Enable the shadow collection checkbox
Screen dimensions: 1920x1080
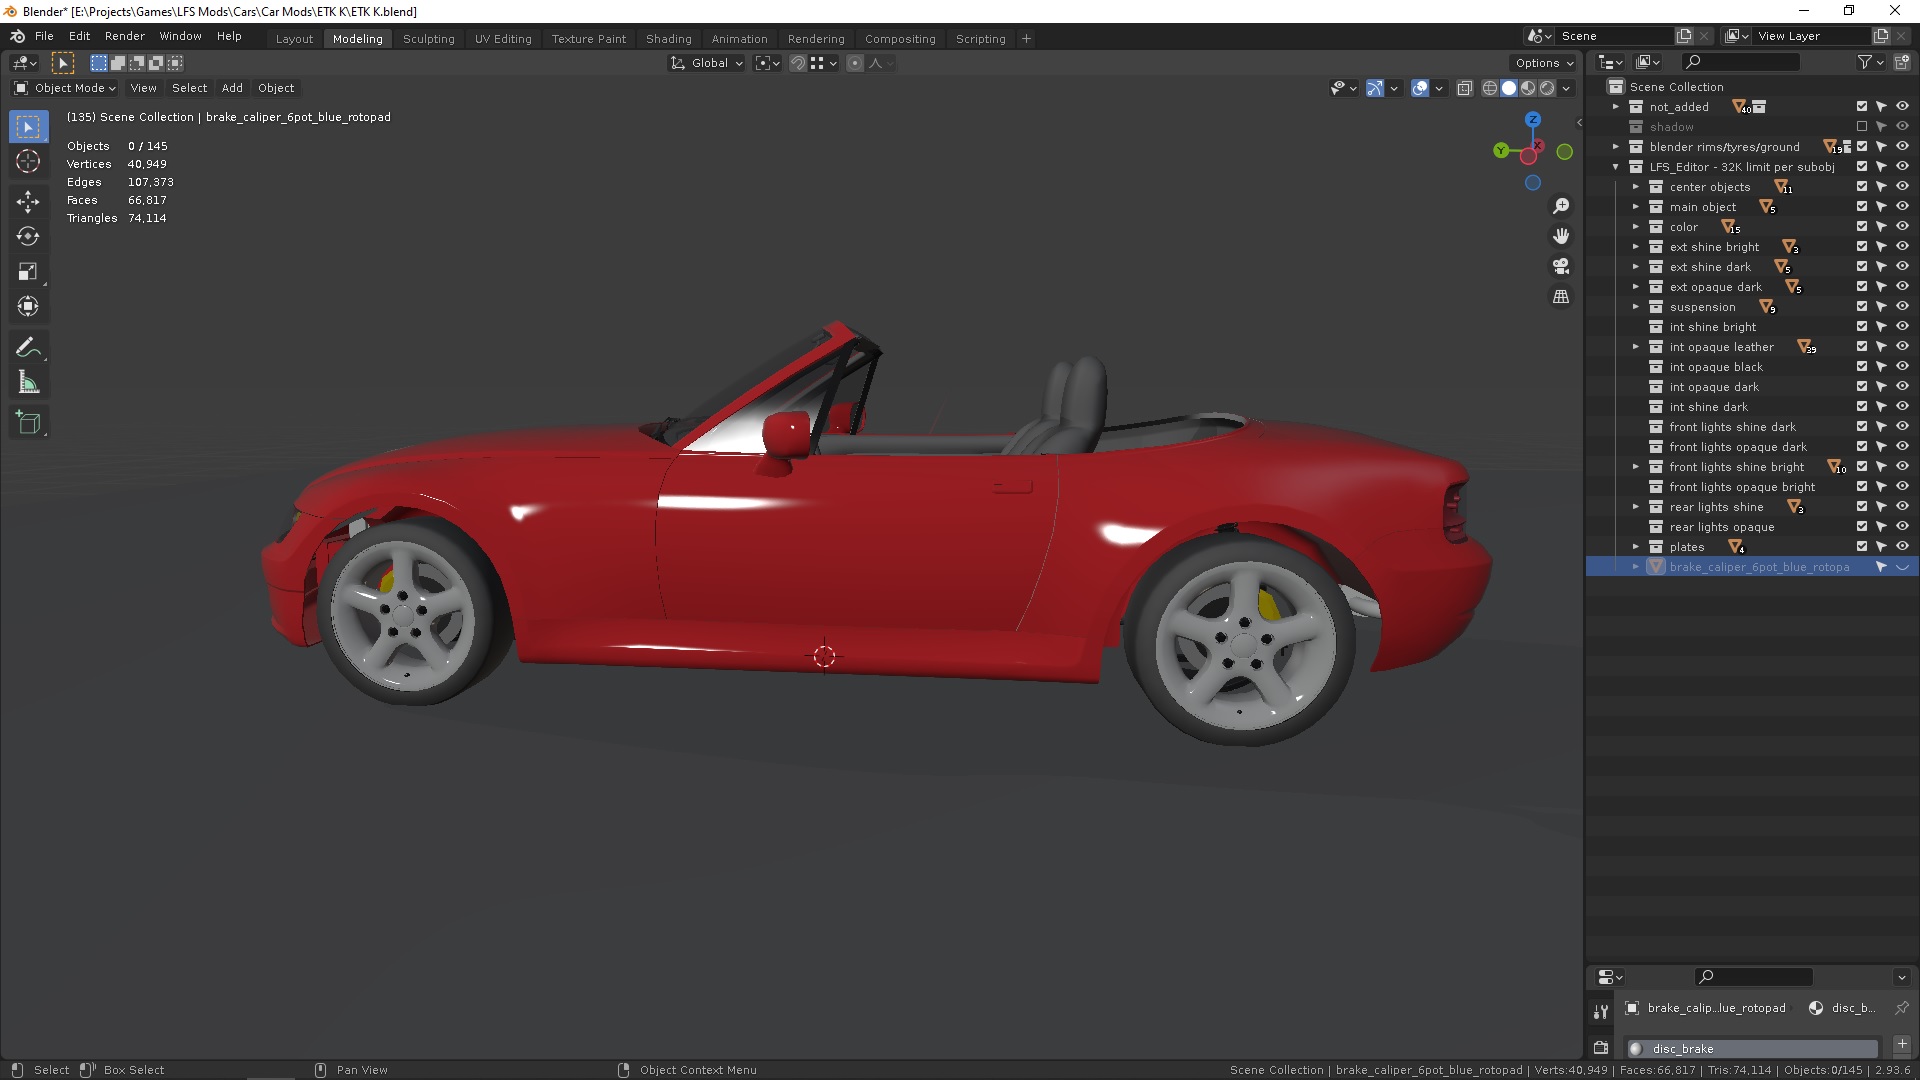[1862, 127]
